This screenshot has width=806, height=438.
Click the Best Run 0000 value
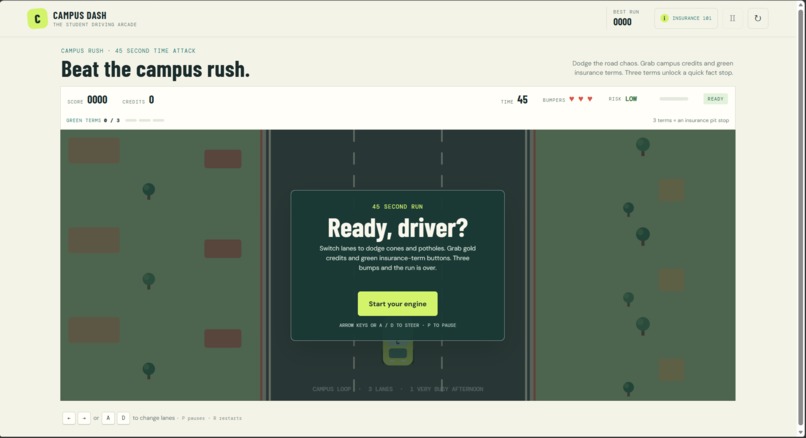622,22
